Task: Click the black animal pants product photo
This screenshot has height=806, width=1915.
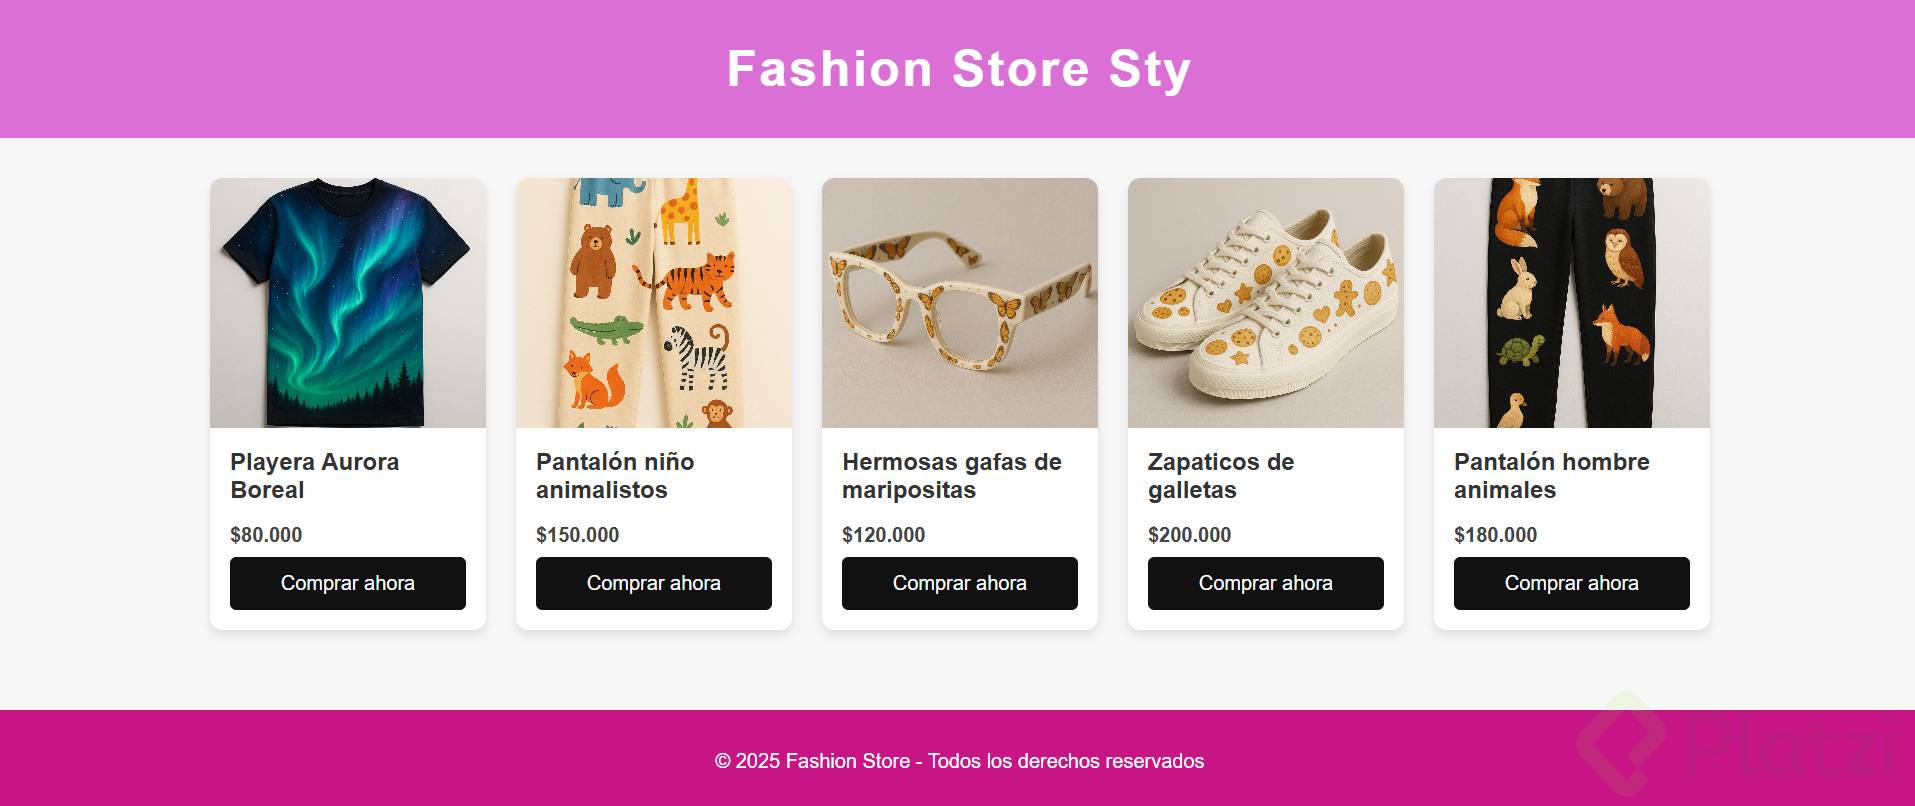Action: click(1572, 303)
